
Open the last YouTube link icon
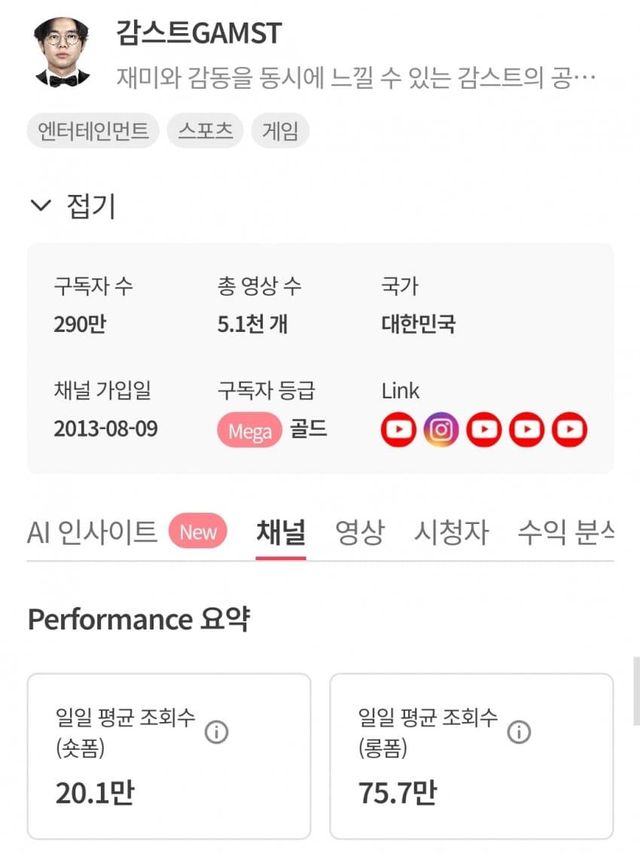pos(570,429)
